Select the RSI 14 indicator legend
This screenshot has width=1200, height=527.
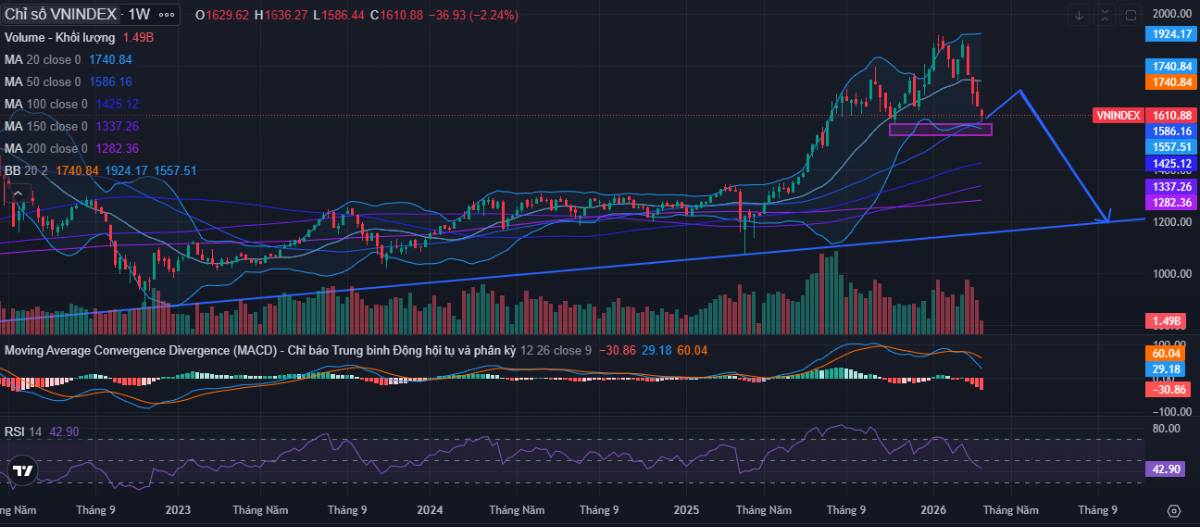[x=24, y=431]
